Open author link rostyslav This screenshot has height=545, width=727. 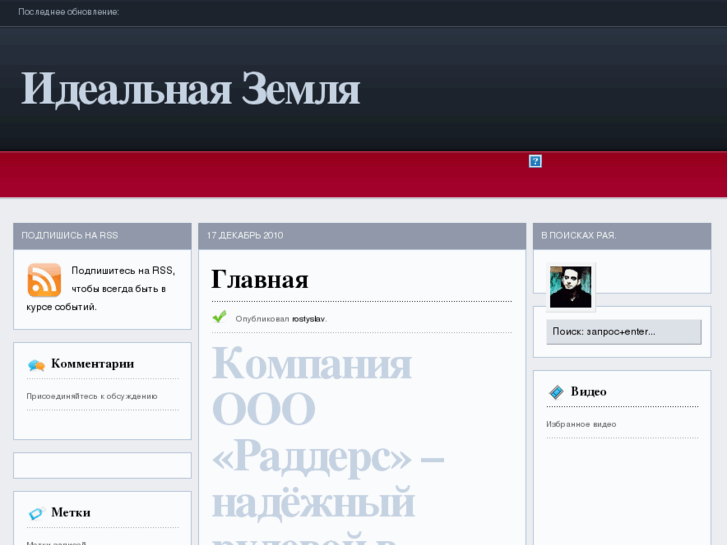[x=309, y=319]
